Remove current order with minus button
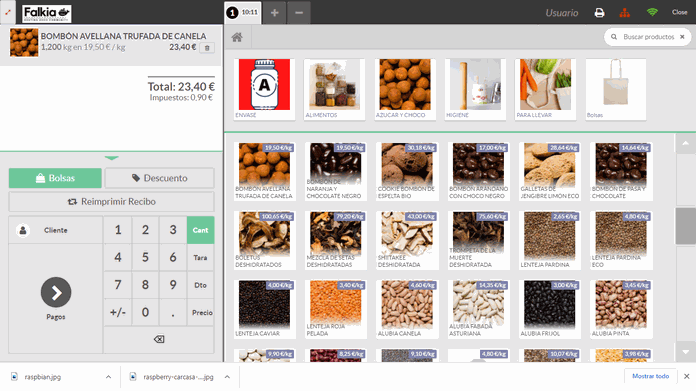The image size is (696, 391). 299,12
